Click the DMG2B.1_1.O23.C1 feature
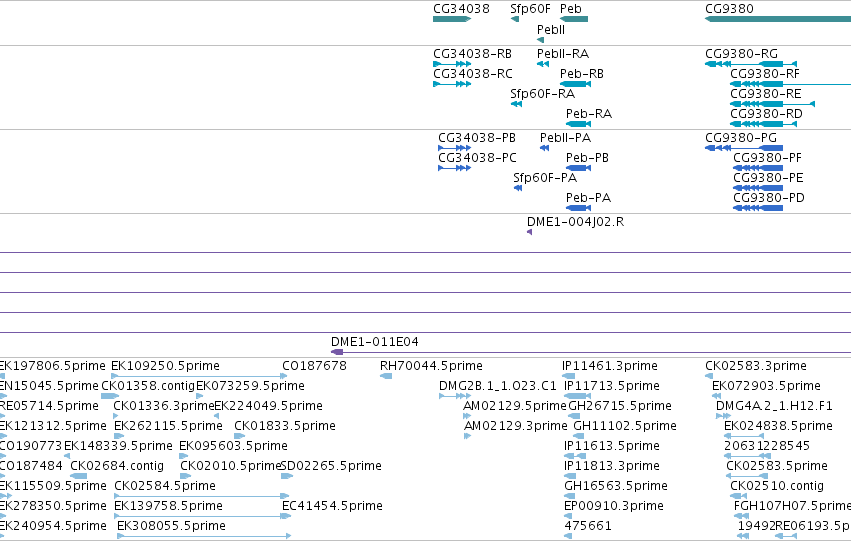Viewport: 851px width, 541px height. click(455, 396)
